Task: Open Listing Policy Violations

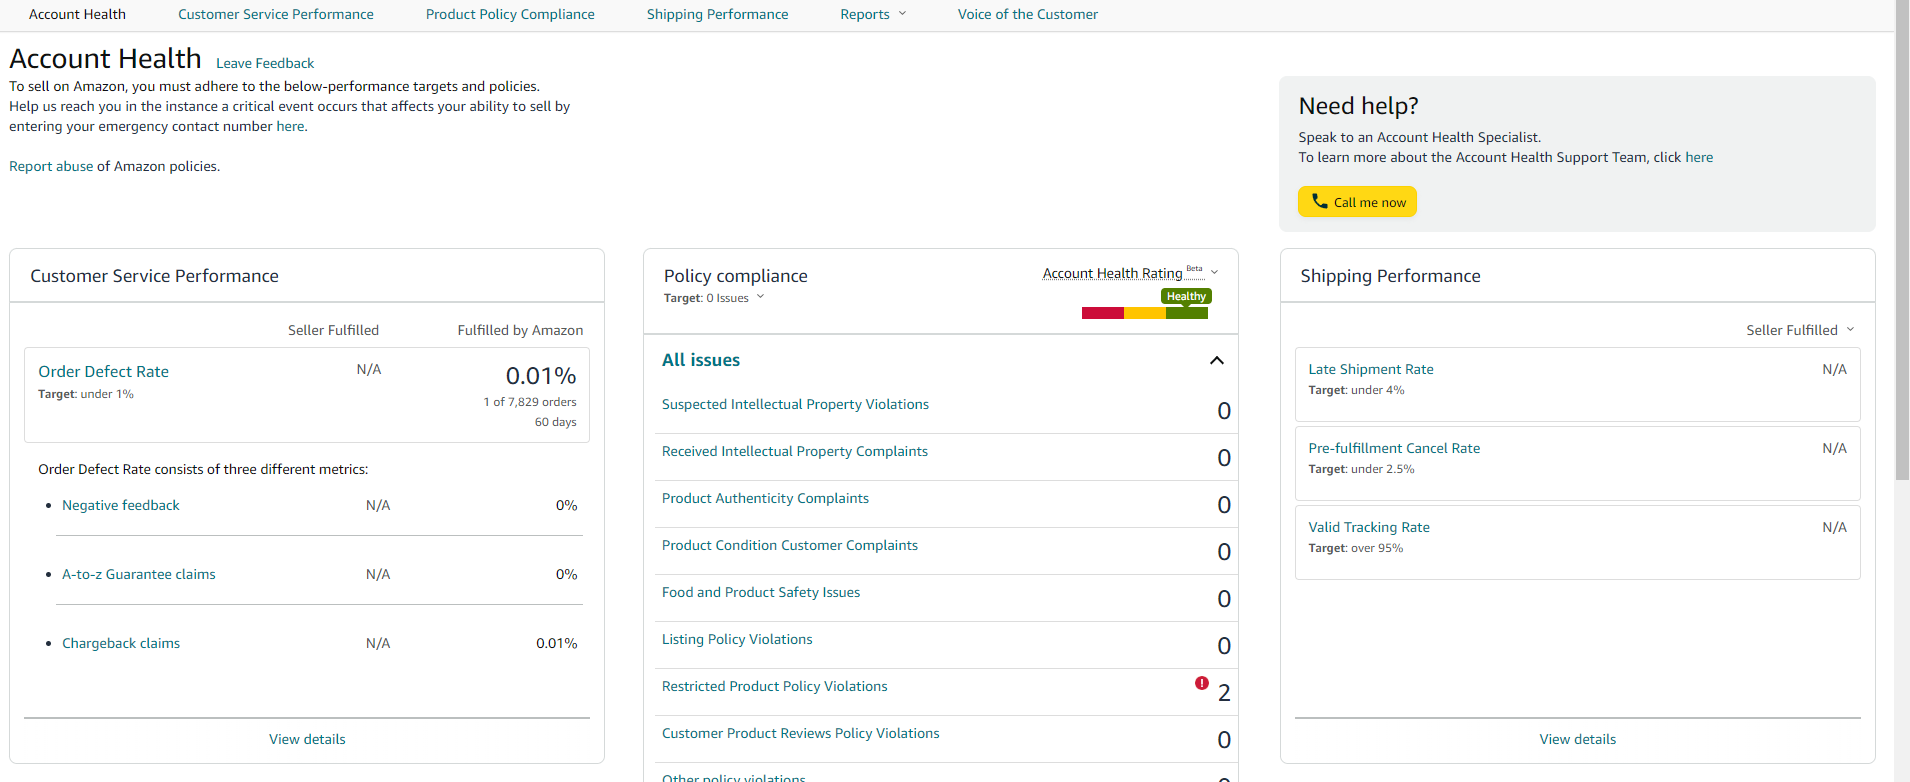Action: [737, 639]
